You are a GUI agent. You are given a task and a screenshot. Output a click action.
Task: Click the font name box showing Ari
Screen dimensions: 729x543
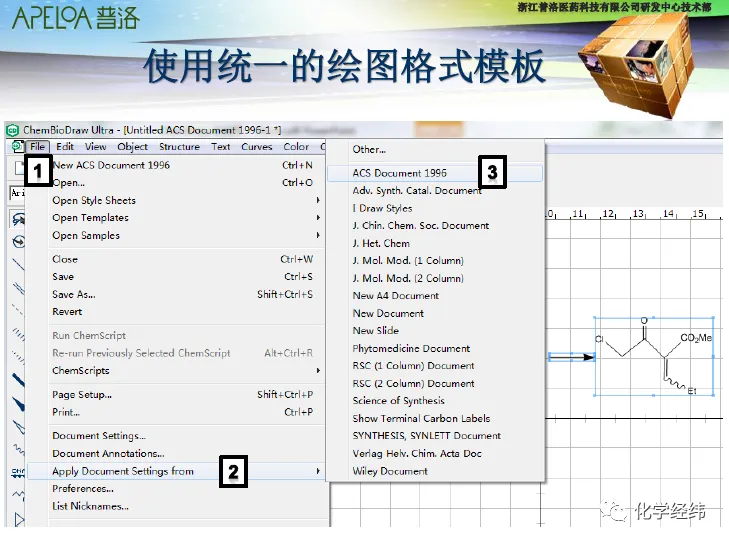[17, 192]
